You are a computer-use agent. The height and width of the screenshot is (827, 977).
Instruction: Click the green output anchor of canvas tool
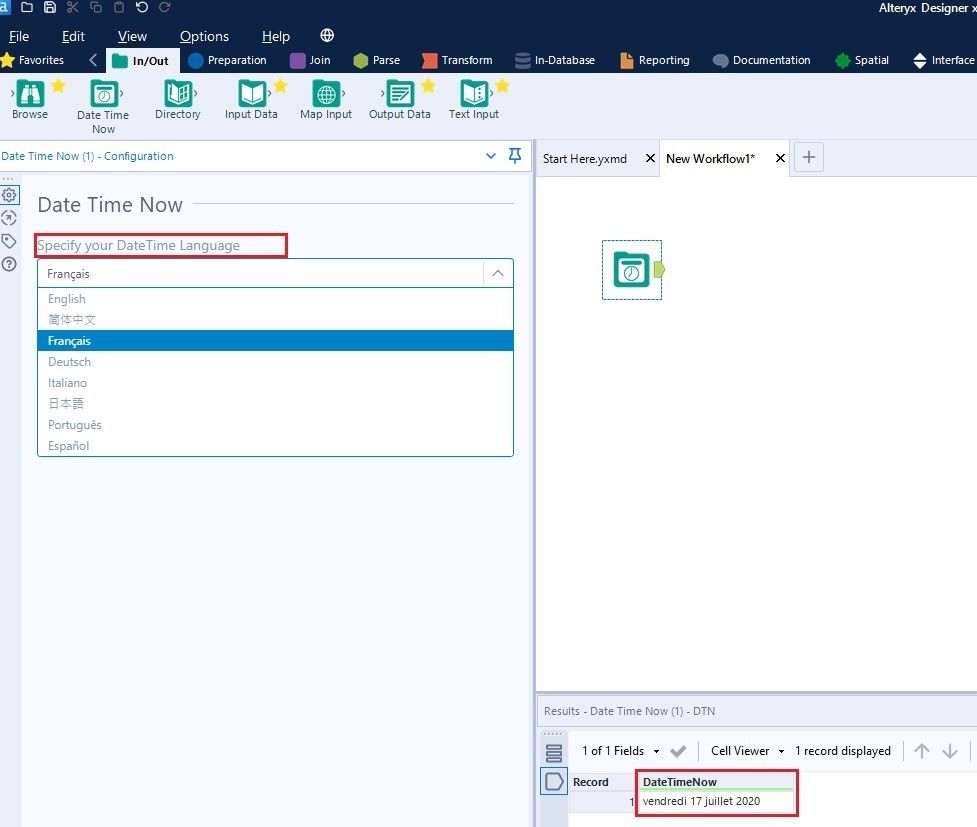coord(659,270)
